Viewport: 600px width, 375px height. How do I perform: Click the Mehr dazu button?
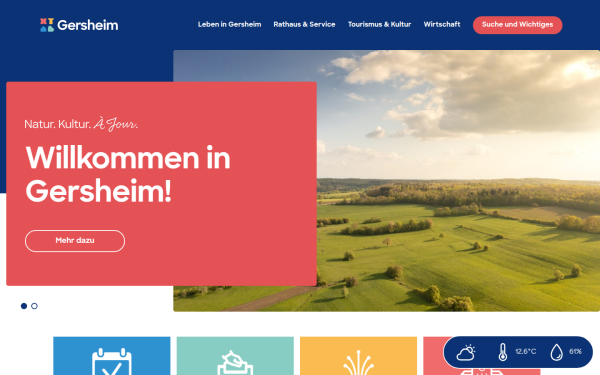point(75,241)
